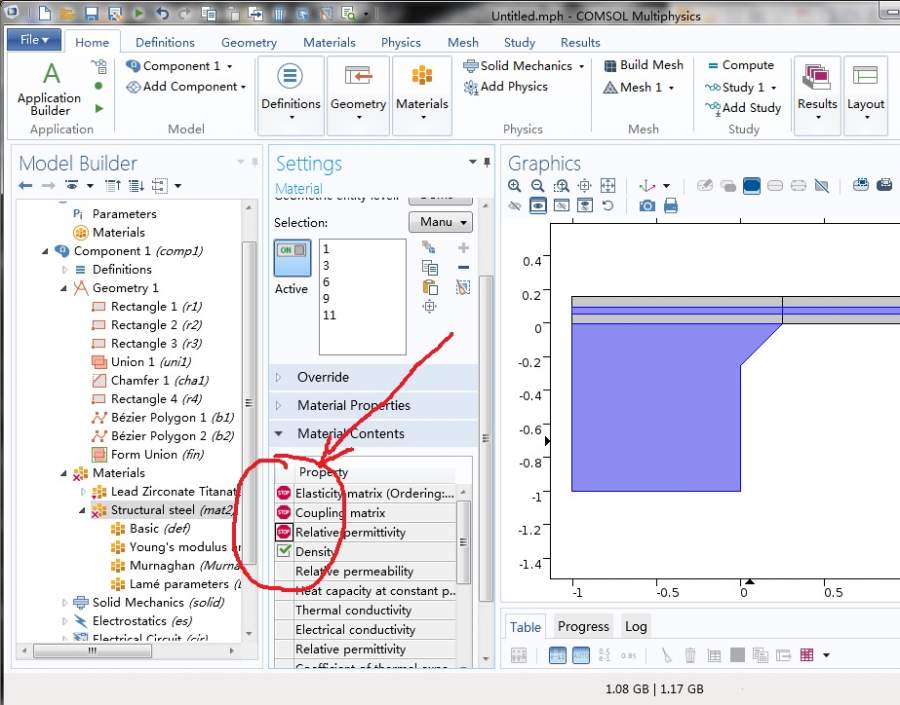Open the Solid Mechanics dropdown

581,67
